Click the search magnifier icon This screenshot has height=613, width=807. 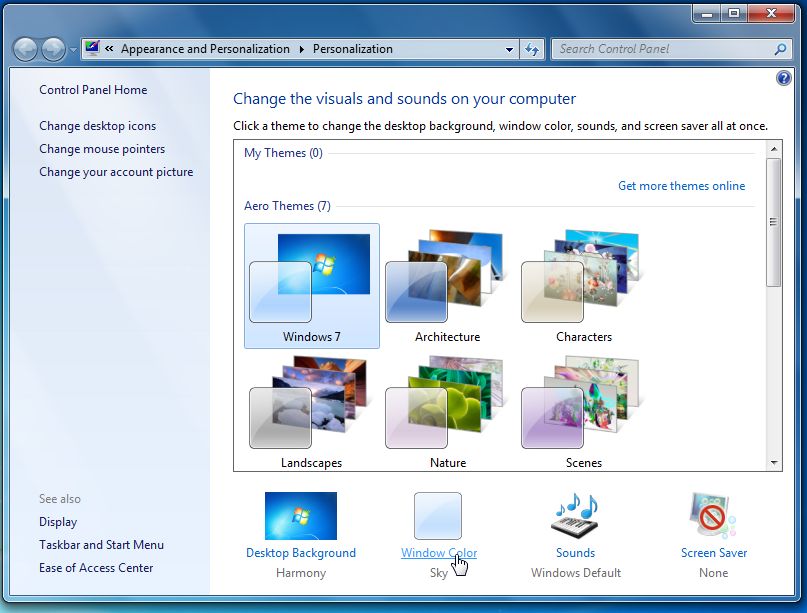[780, 49]
